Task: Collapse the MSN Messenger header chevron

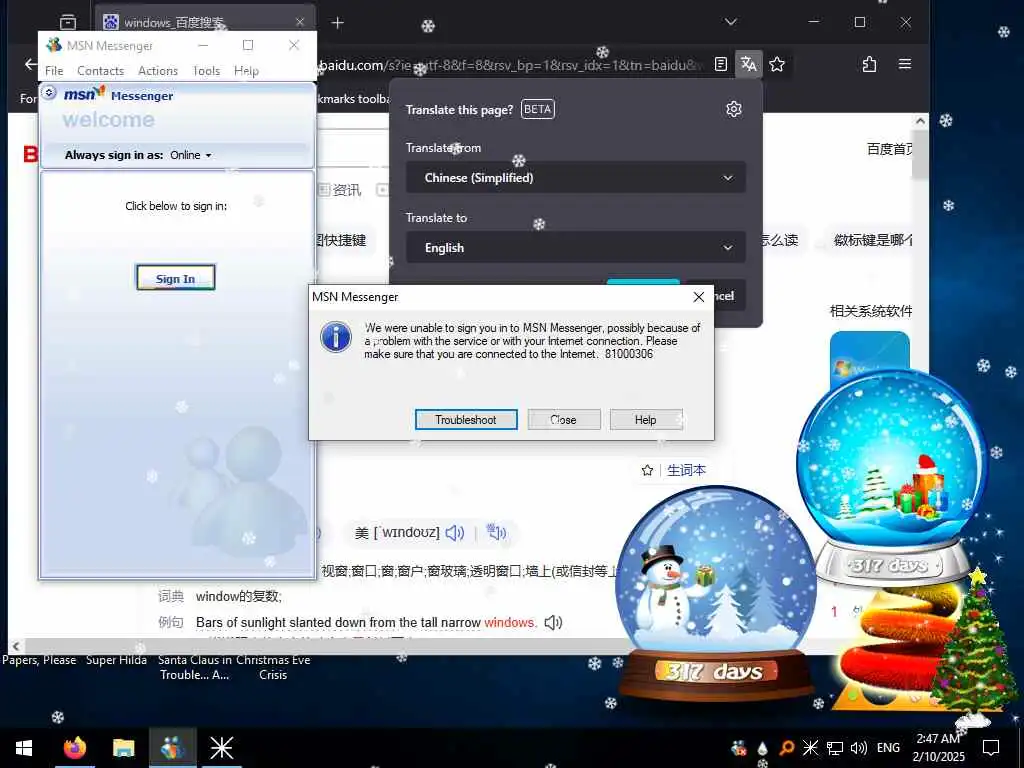Action: [49, 93]
